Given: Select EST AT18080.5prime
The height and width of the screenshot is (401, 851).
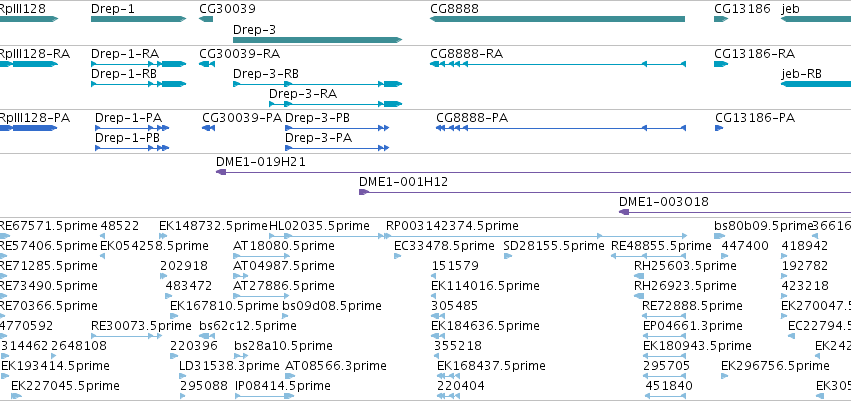Looking at the screenshot, I should (284, 246).
